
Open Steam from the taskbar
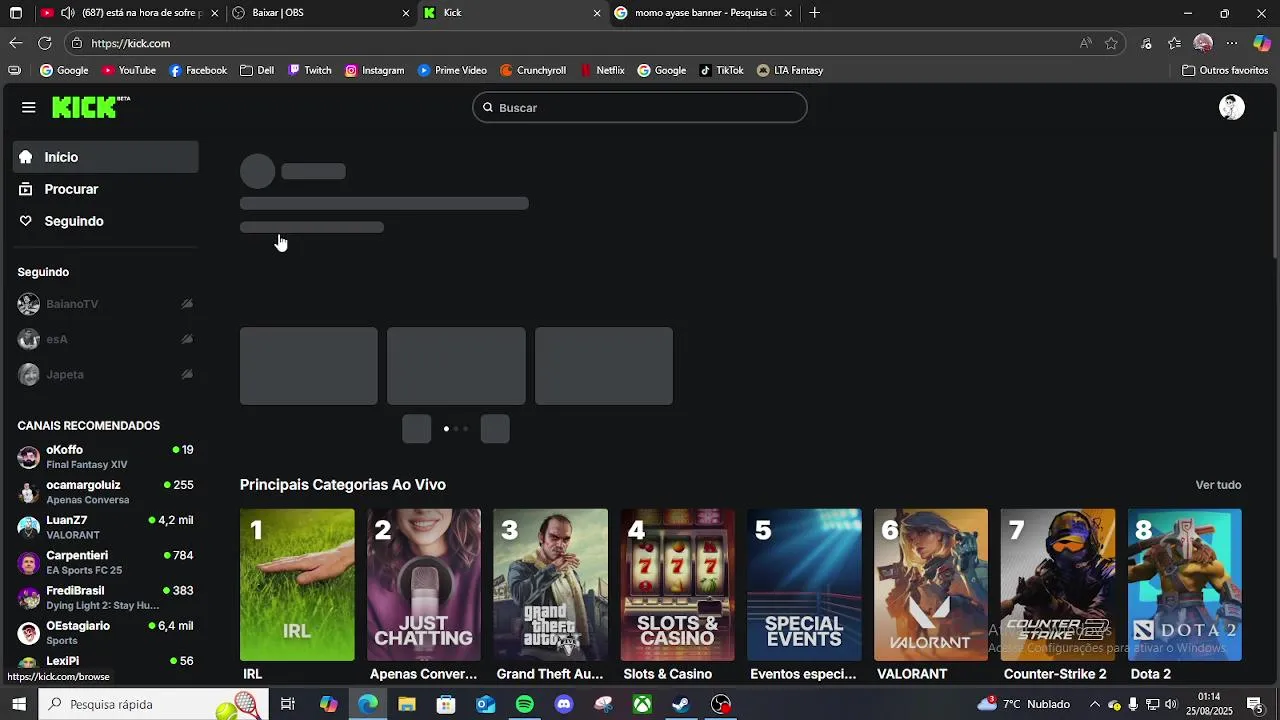[x=681, y=704]
